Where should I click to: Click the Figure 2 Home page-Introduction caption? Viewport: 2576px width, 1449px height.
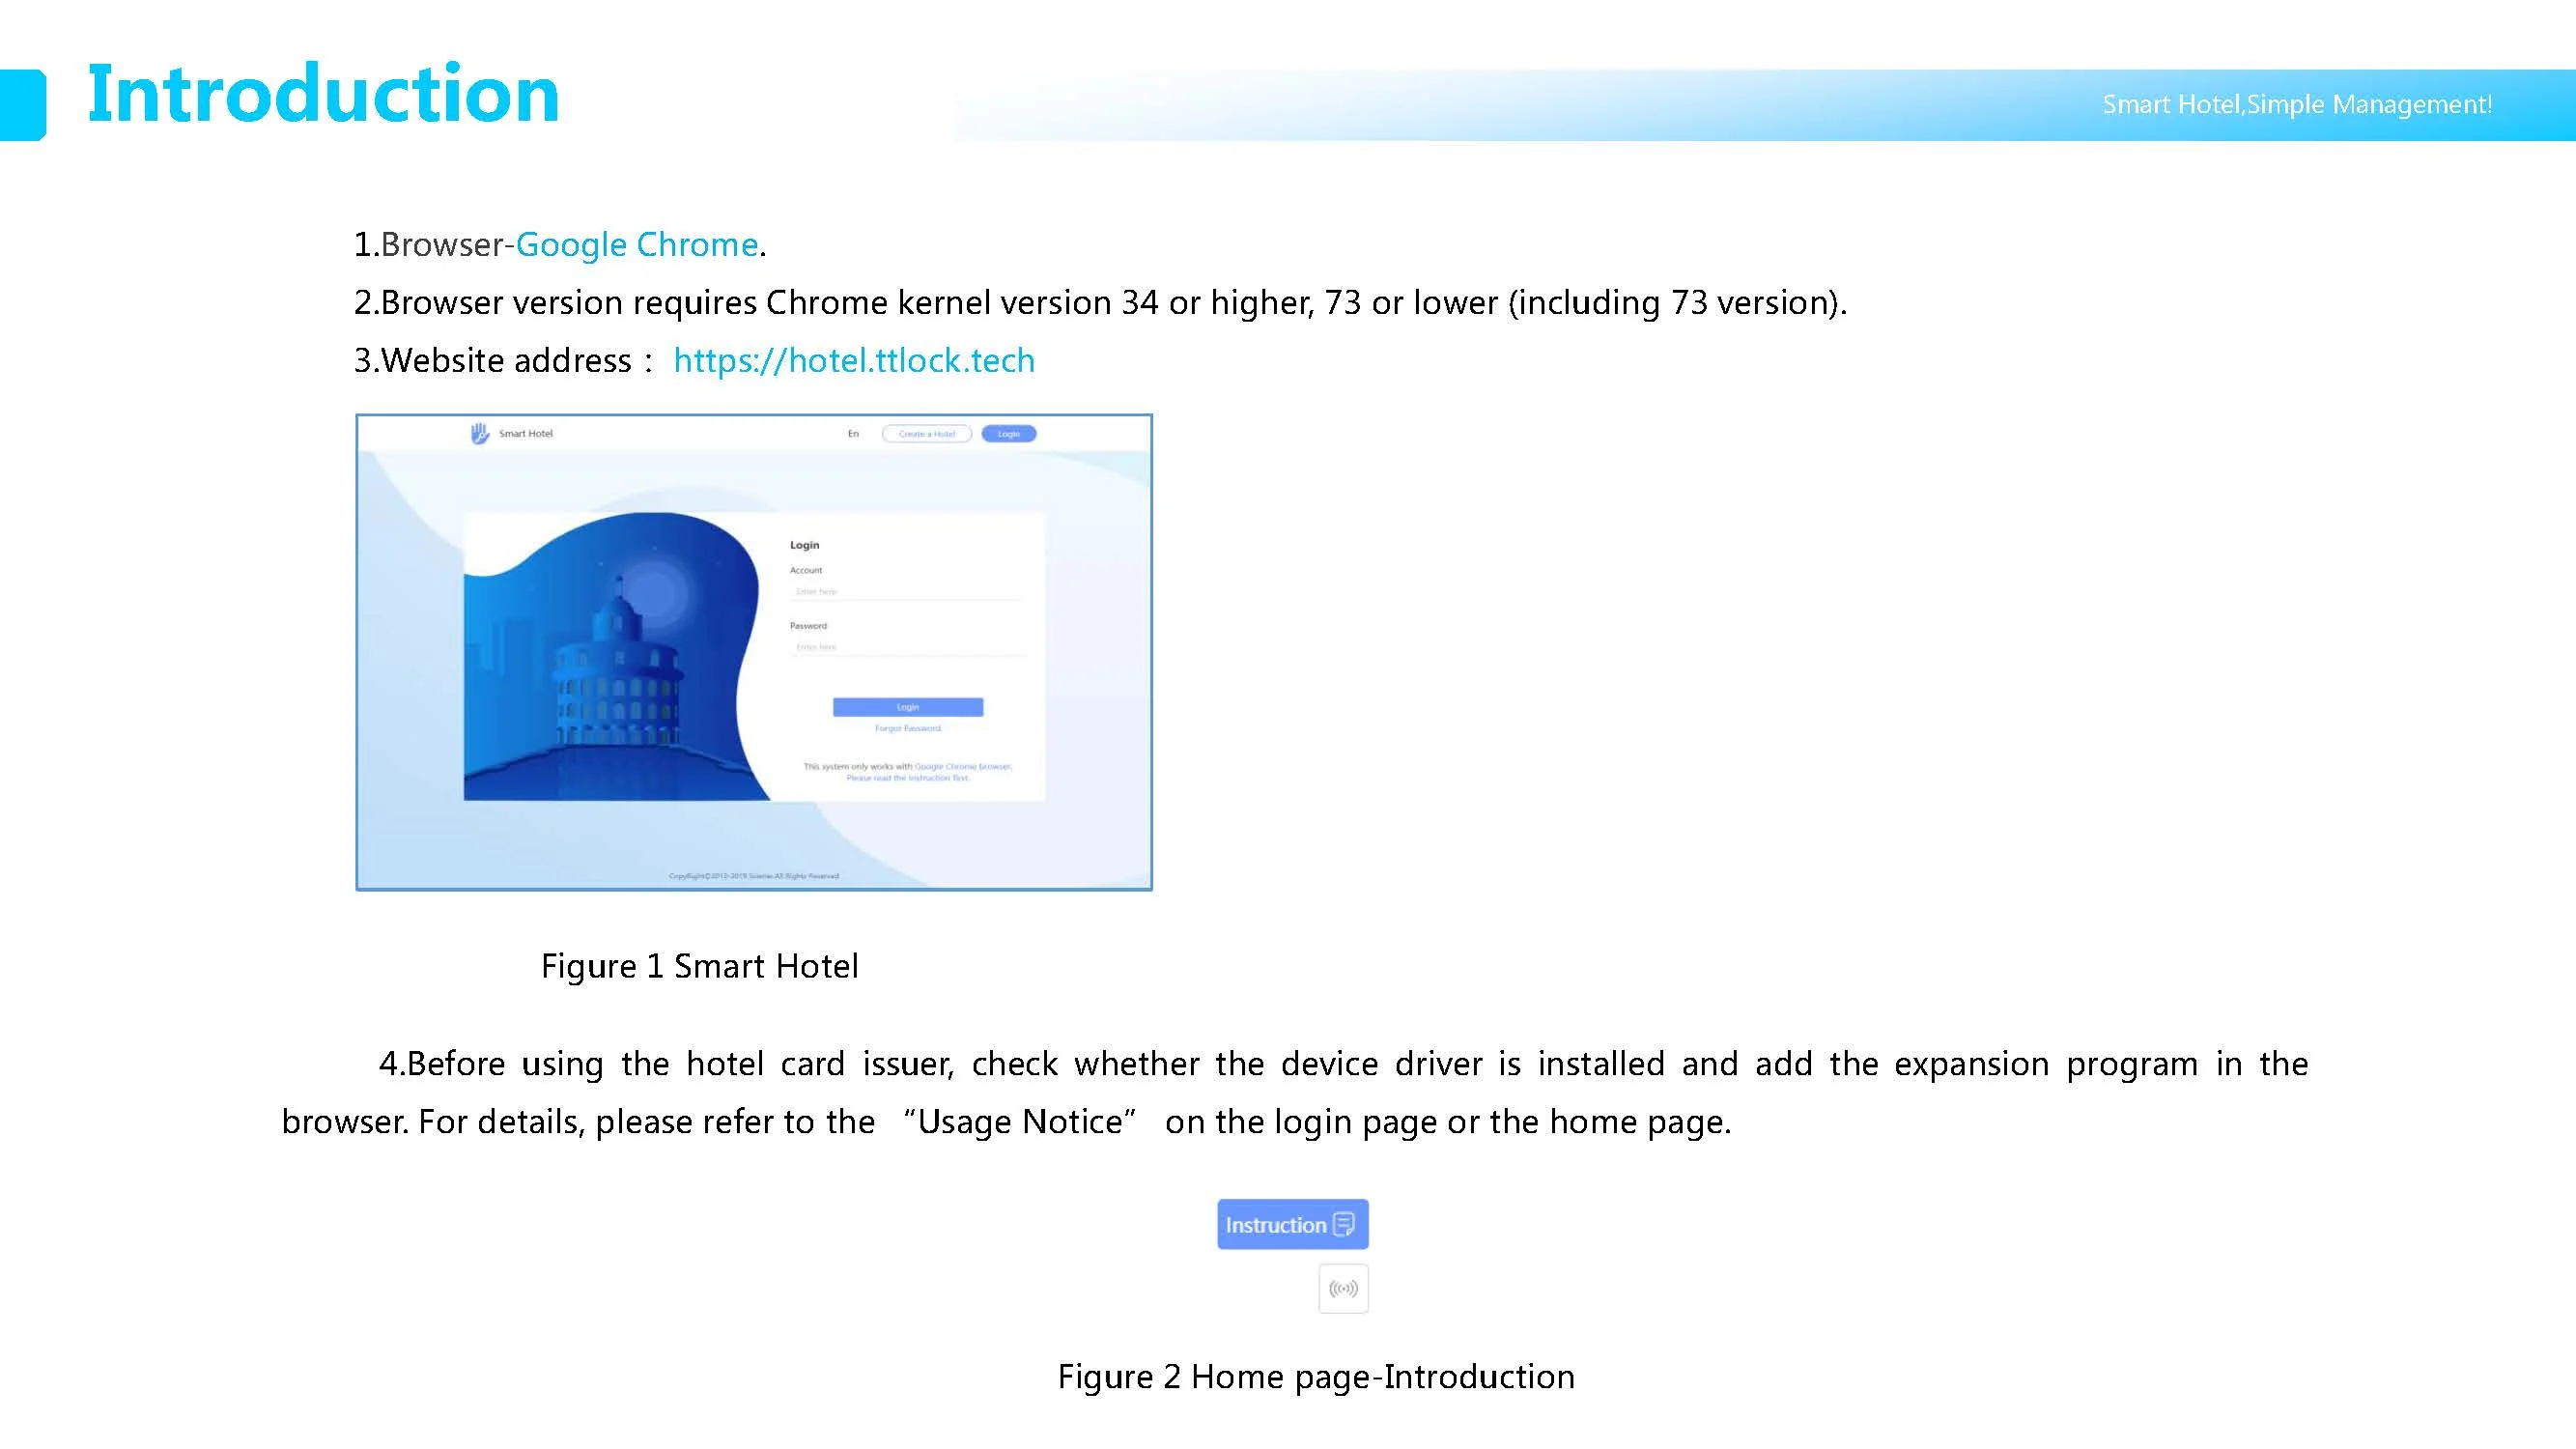(x=1315, y=1377)
